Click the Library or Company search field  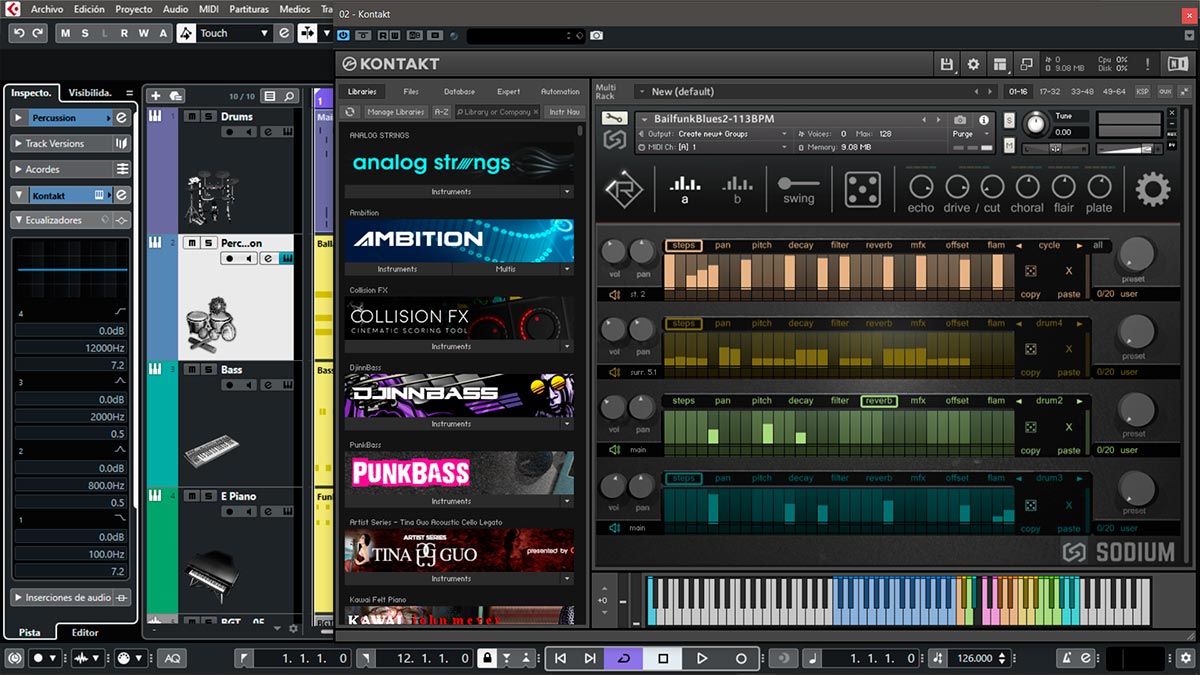point(498,112)
